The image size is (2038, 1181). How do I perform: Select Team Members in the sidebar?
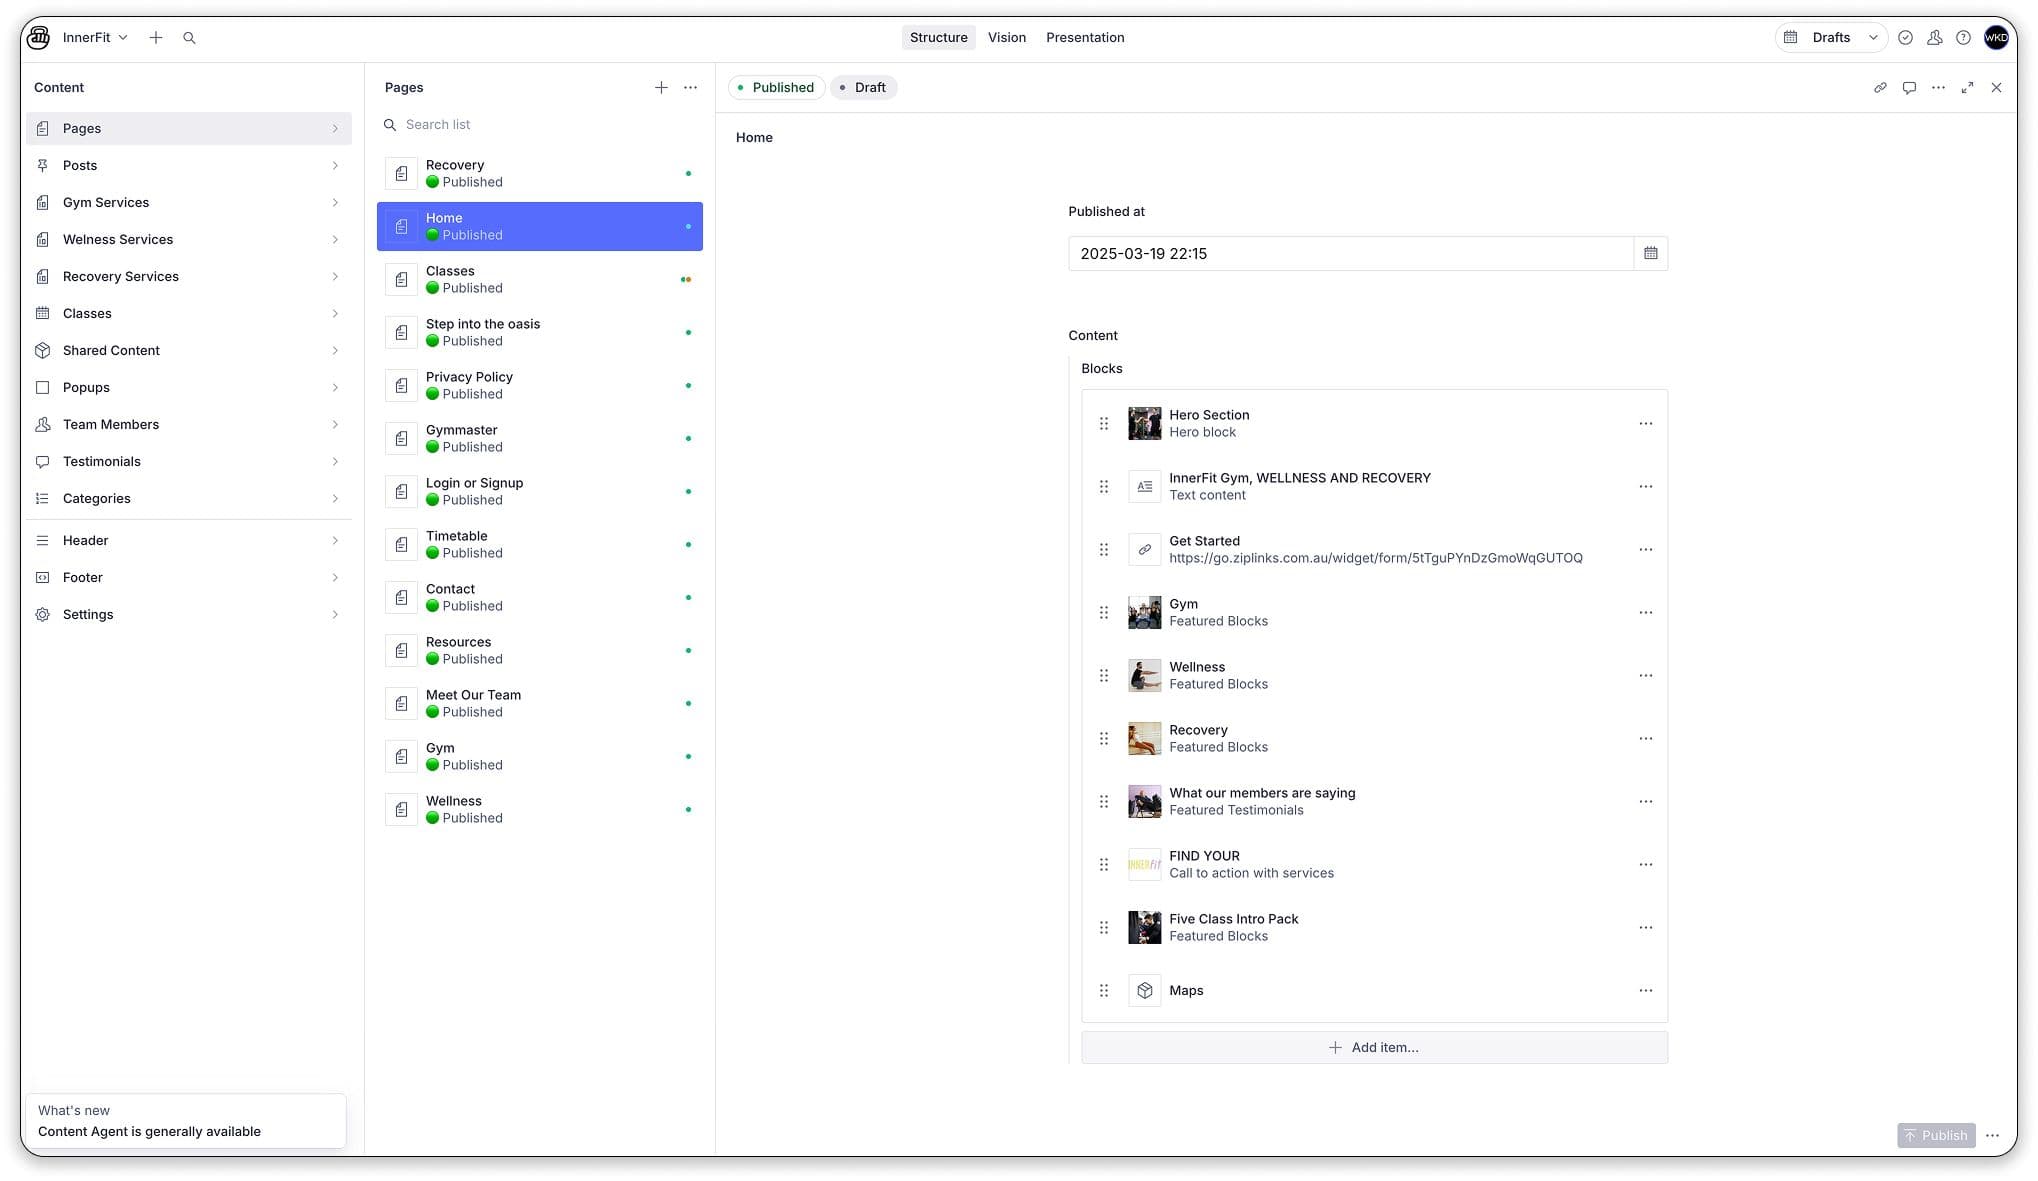pyautogui.click(x=110, y=424)
